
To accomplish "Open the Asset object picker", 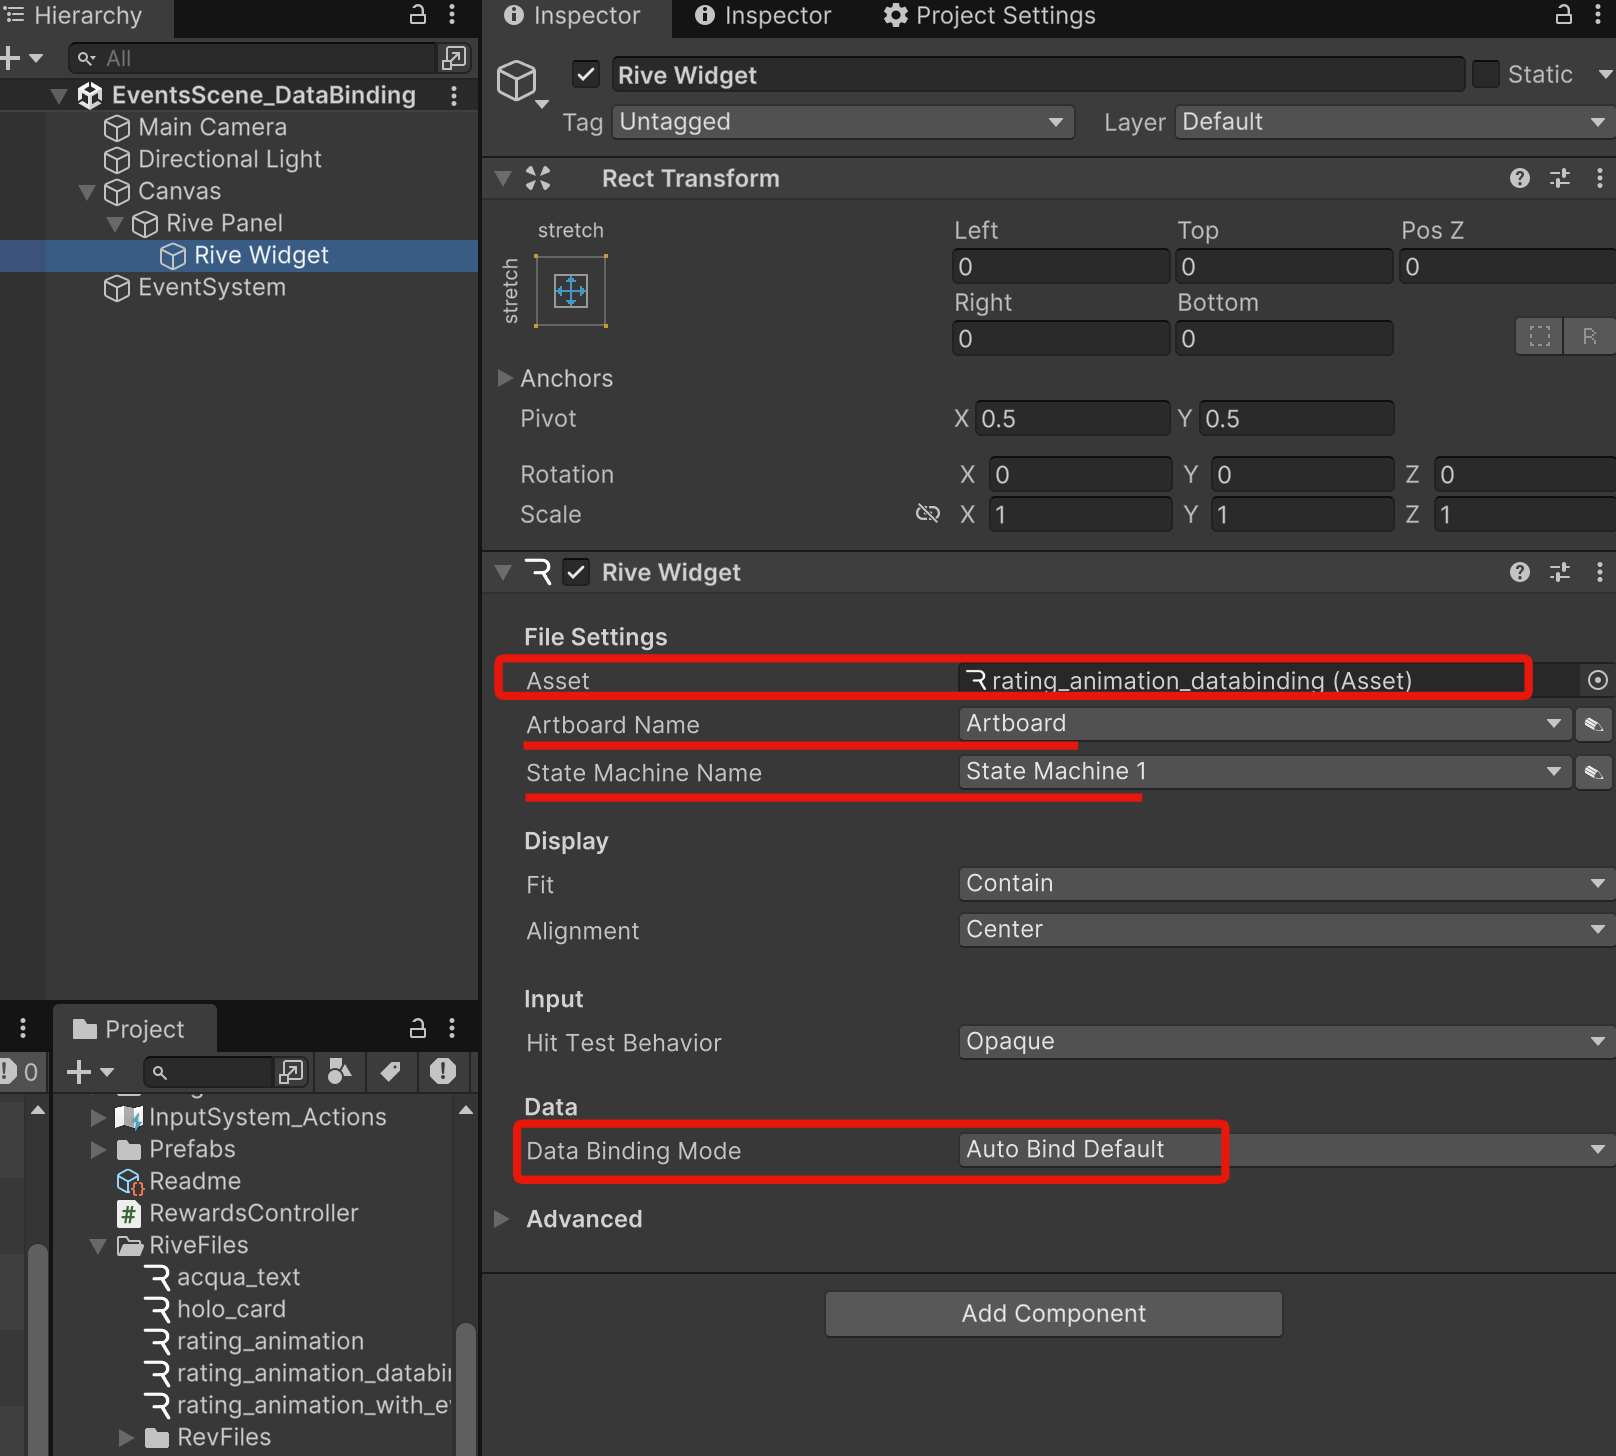I will click(1598, 680).
